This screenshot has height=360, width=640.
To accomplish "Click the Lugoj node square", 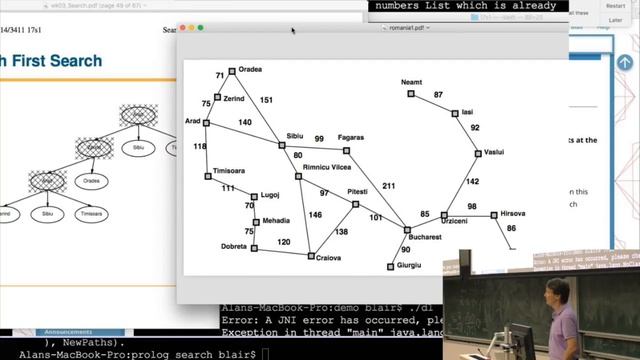I will pos(254,197).
